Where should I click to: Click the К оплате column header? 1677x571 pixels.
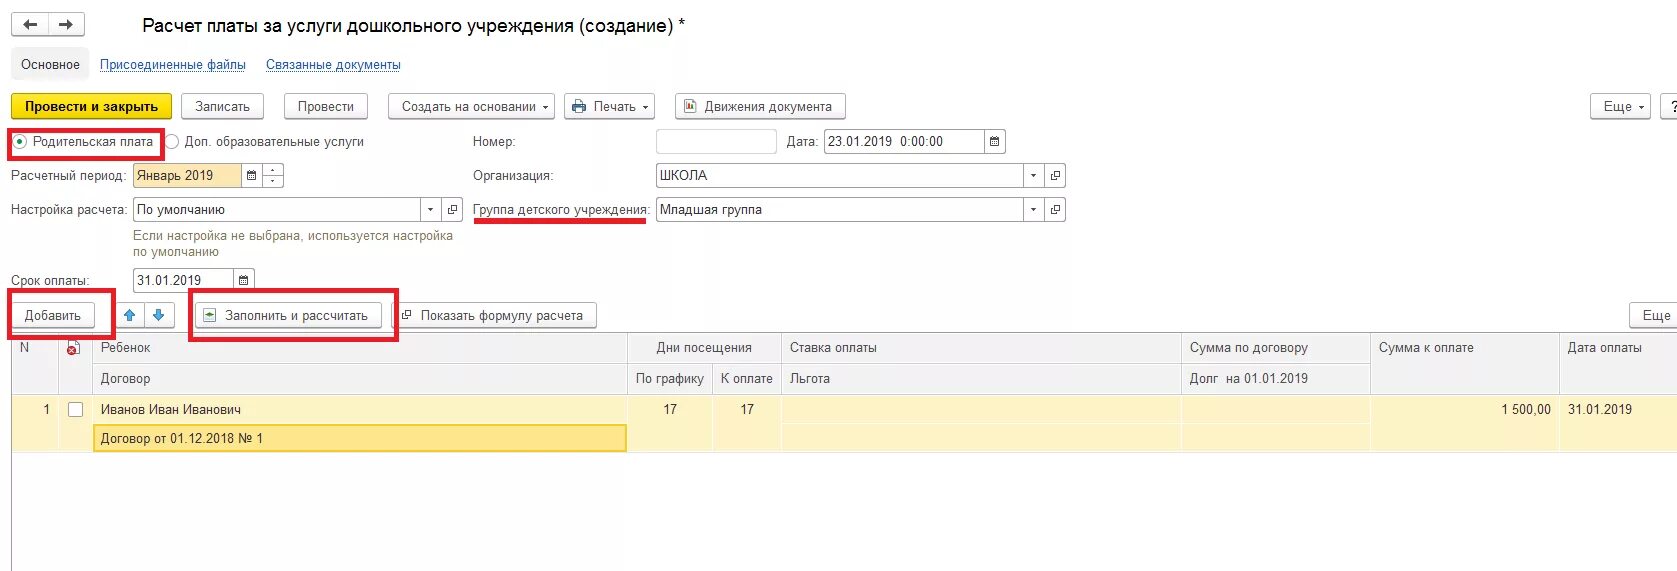(747, 379)
